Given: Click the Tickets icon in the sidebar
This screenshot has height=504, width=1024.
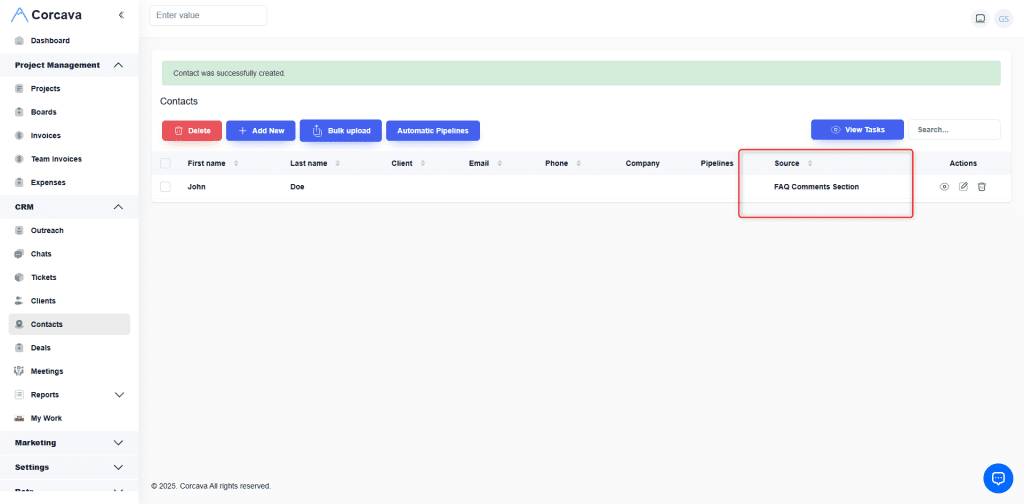Looking at the screenshot, I should tap(19, 277).
